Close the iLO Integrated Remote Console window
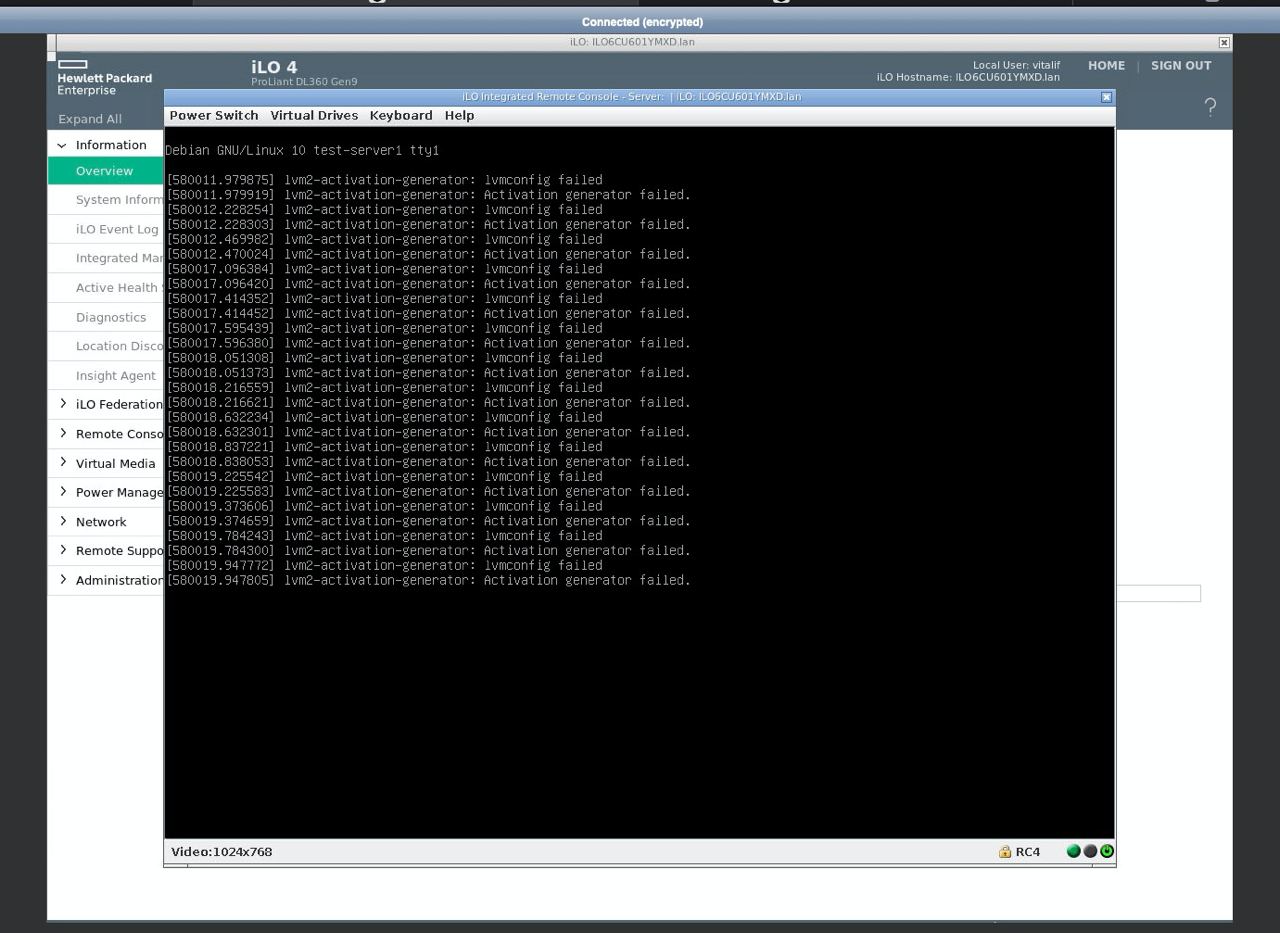The width and height of the screenshot is (1280, 933). 1106,97
